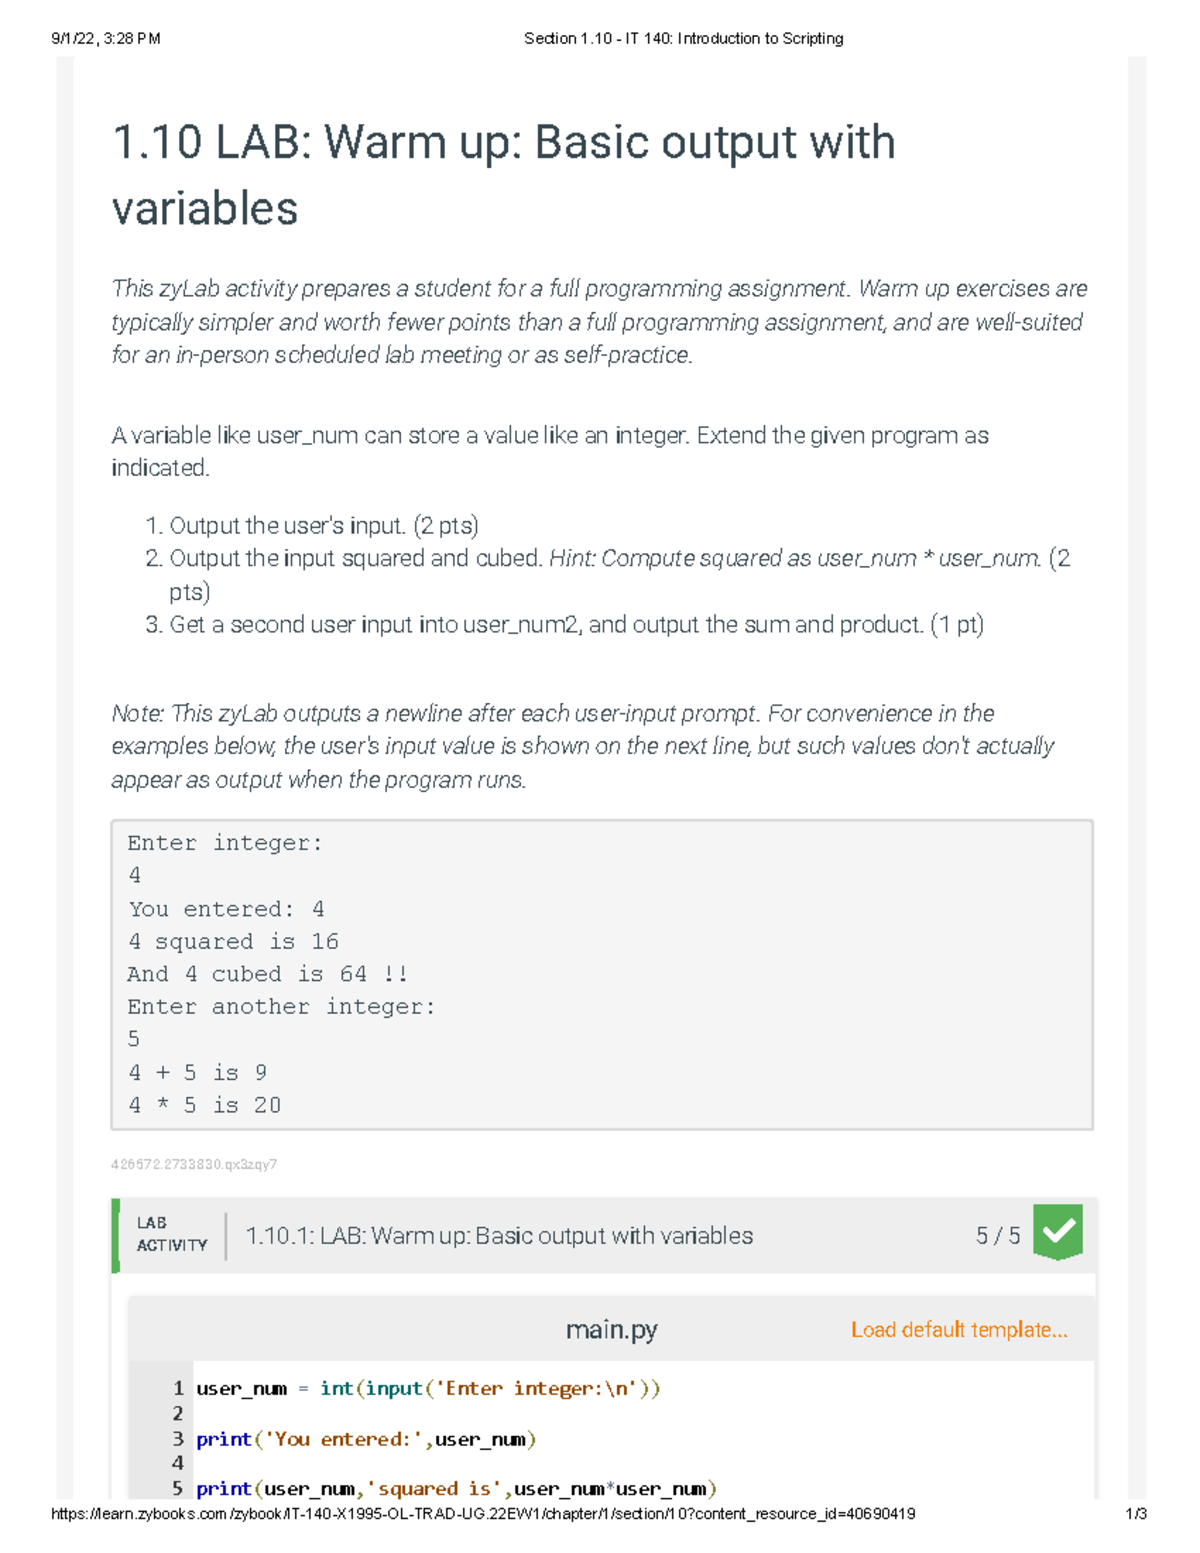The width and height of the screenshot is (1200, 1553).
Task: Click the lab heading 'Basic output with variables'
Action: [x=503, y=174]
